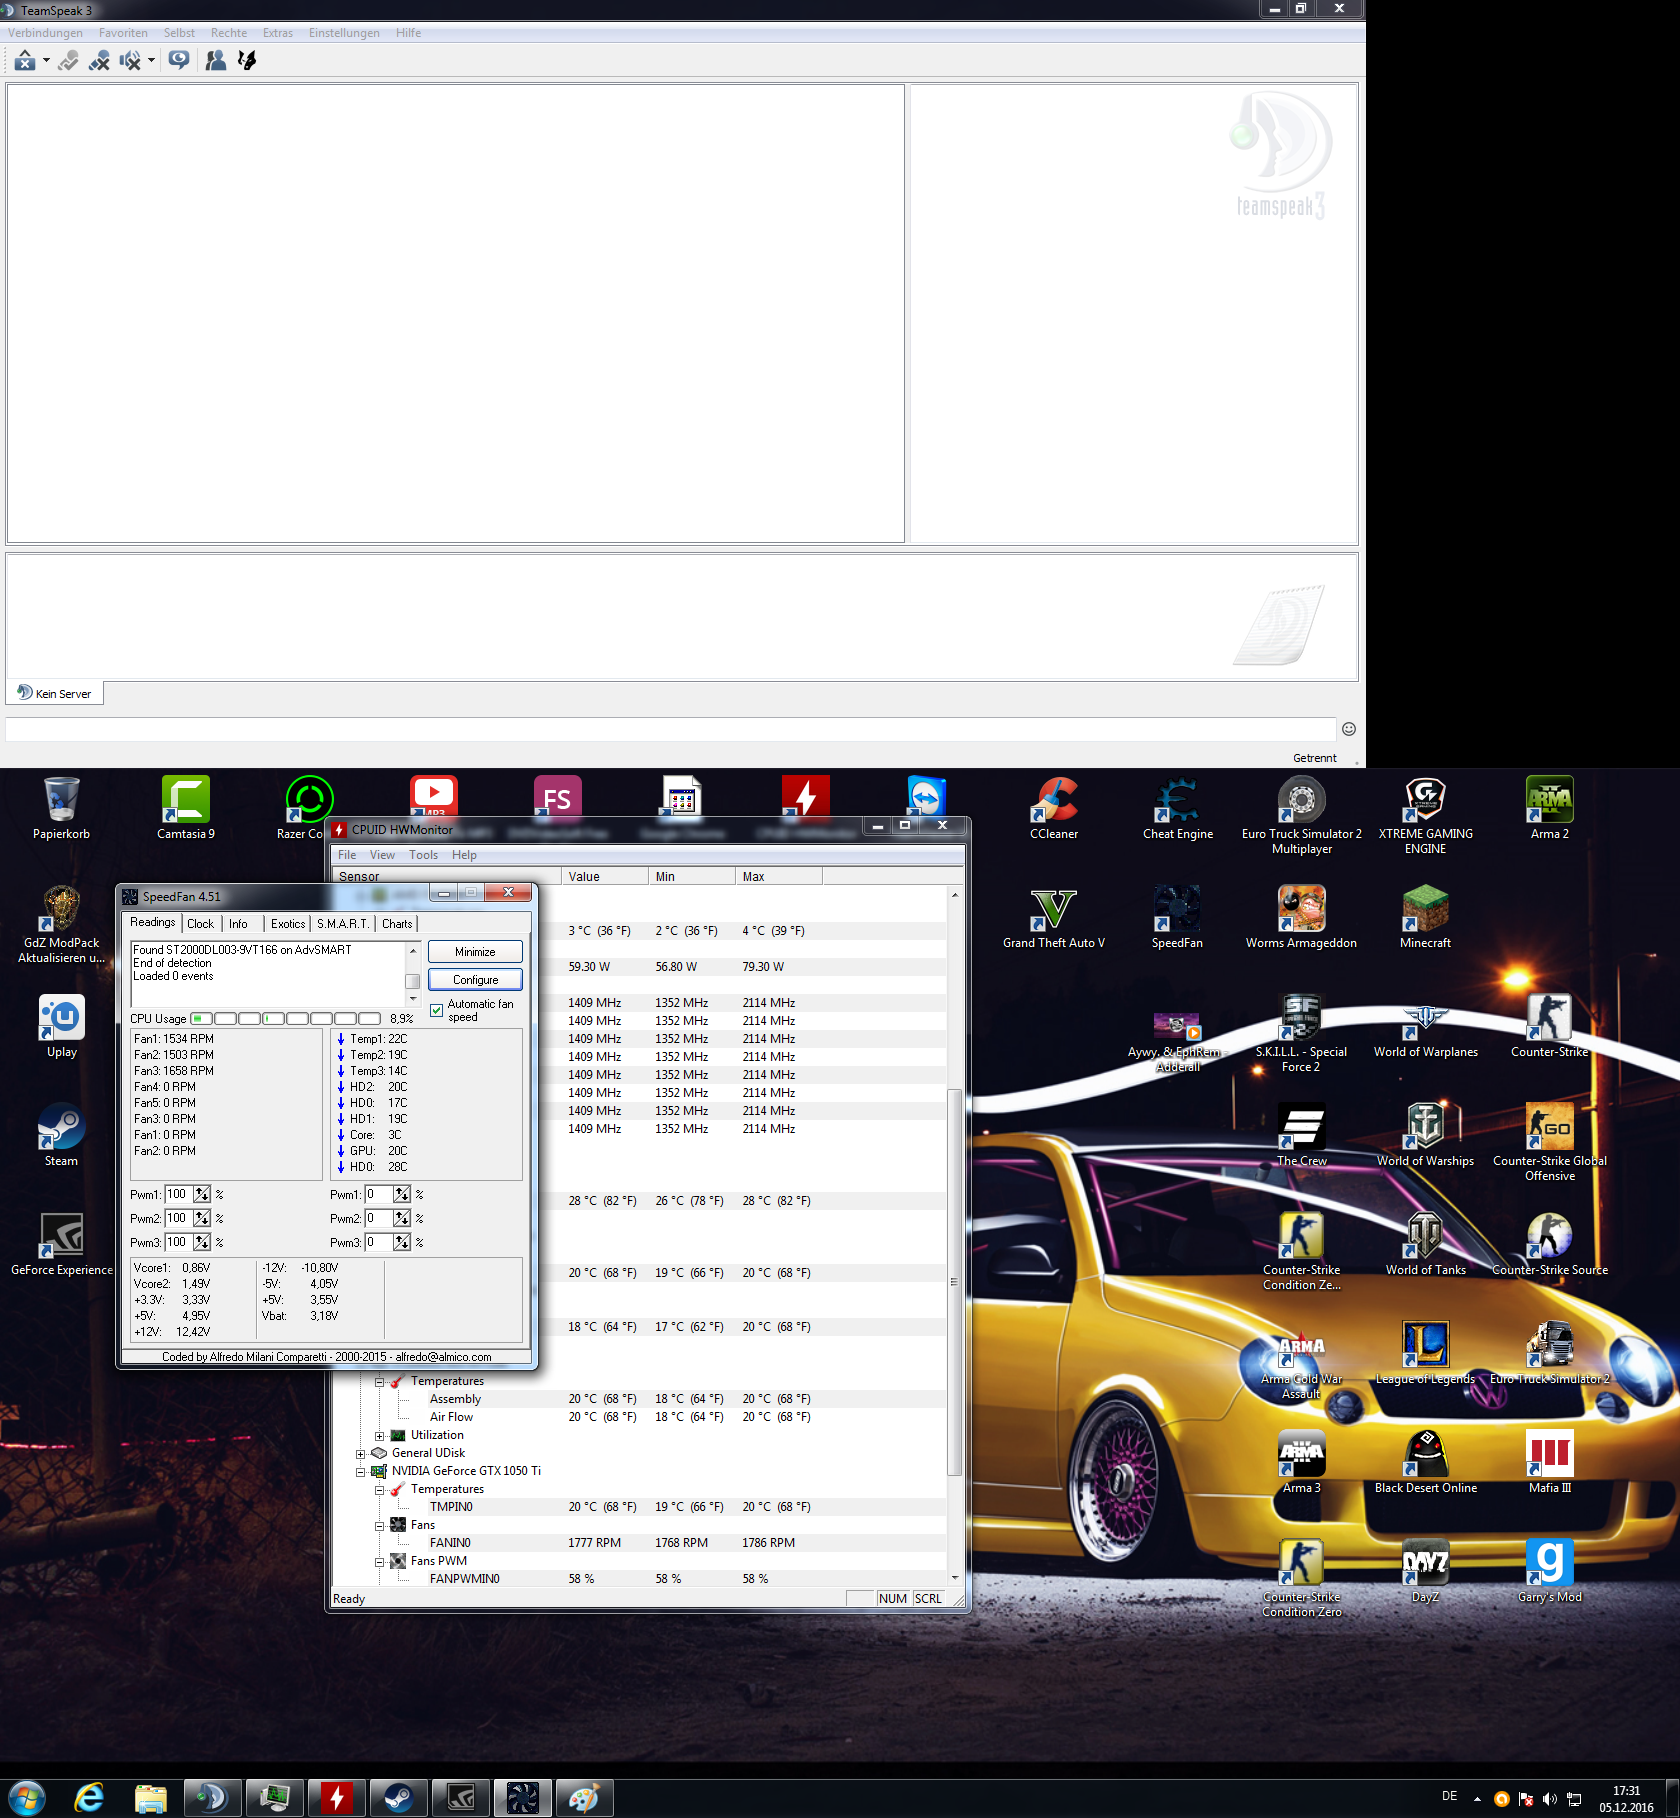Open the Verbindungen menu in TeamSpeak
Image resolution: width=1680 pixels, height=1818 pixels.
tap(45, 33)
